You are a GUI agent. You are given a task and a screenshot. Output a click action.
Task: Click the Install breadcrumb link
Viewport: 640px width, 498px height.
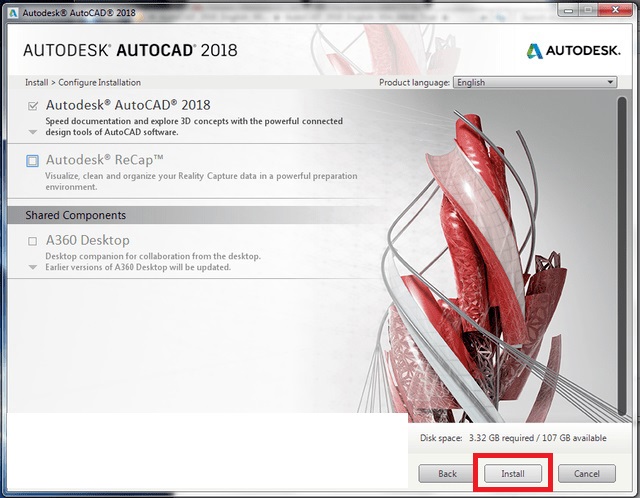click(x=37, y=82)
